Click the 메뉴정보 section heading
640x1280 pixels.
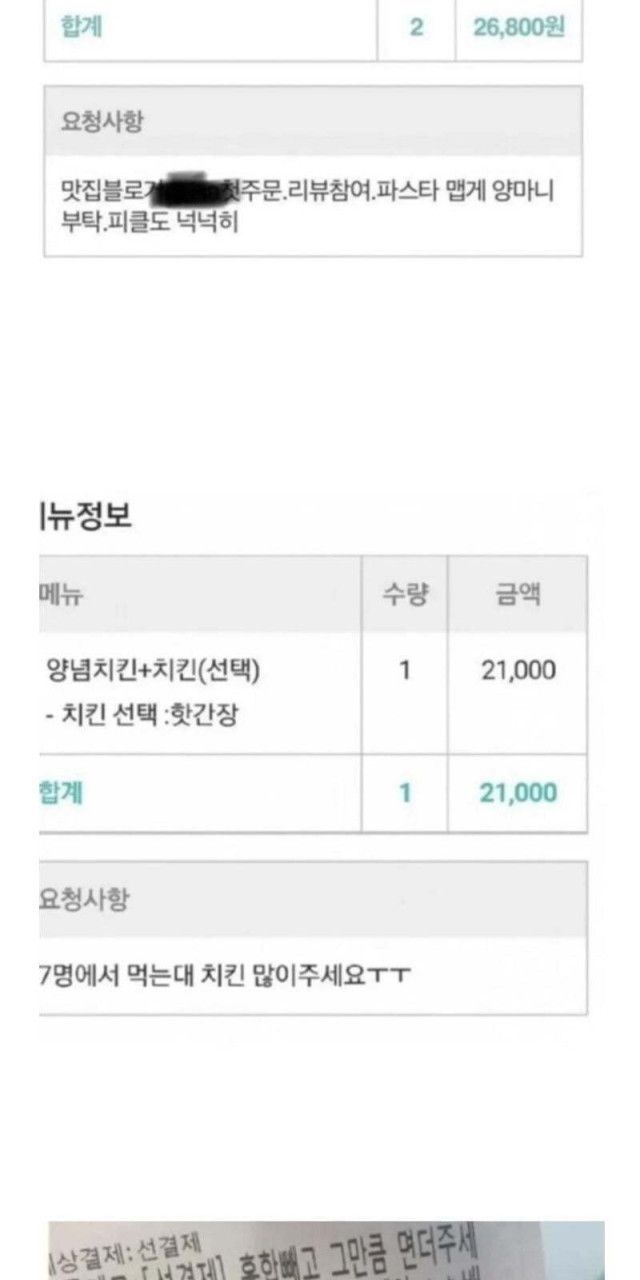(86, 516)
